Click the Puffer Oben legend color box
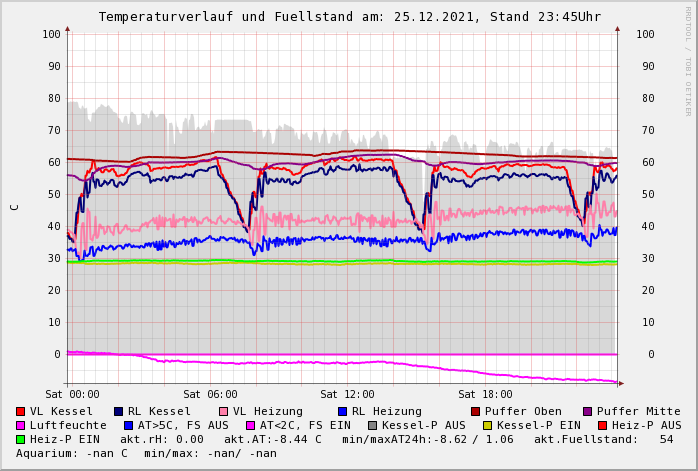This screenshot has width=698, height=471. tap(475, 411)
